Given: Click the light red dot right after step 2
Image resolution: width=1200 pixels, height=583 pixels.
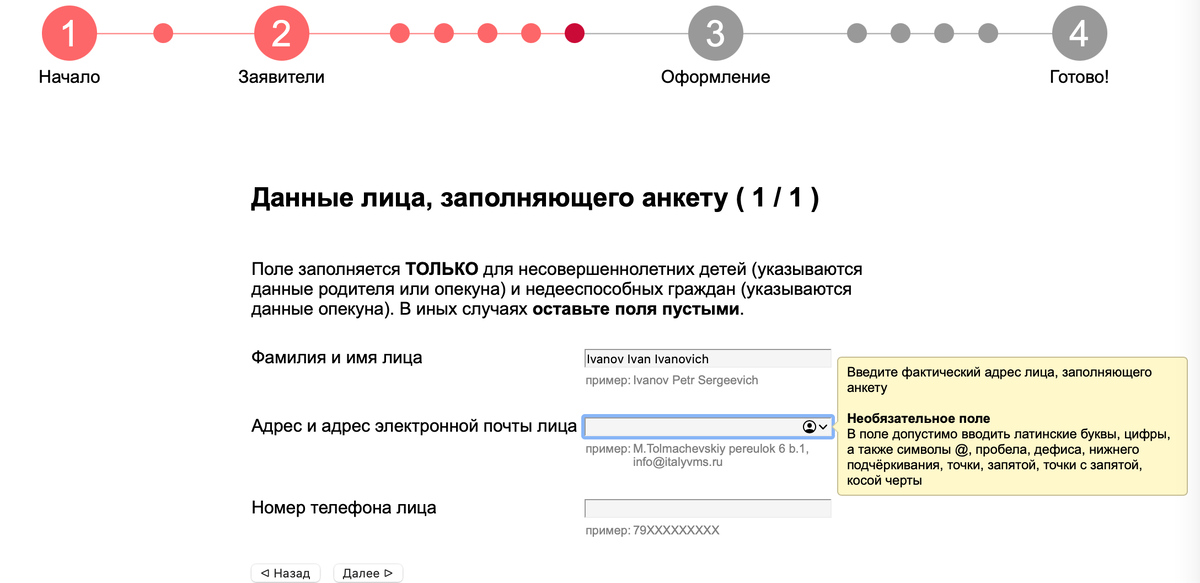Looking at the screenshot, I should pyautogui.click(x=400, y=33).
